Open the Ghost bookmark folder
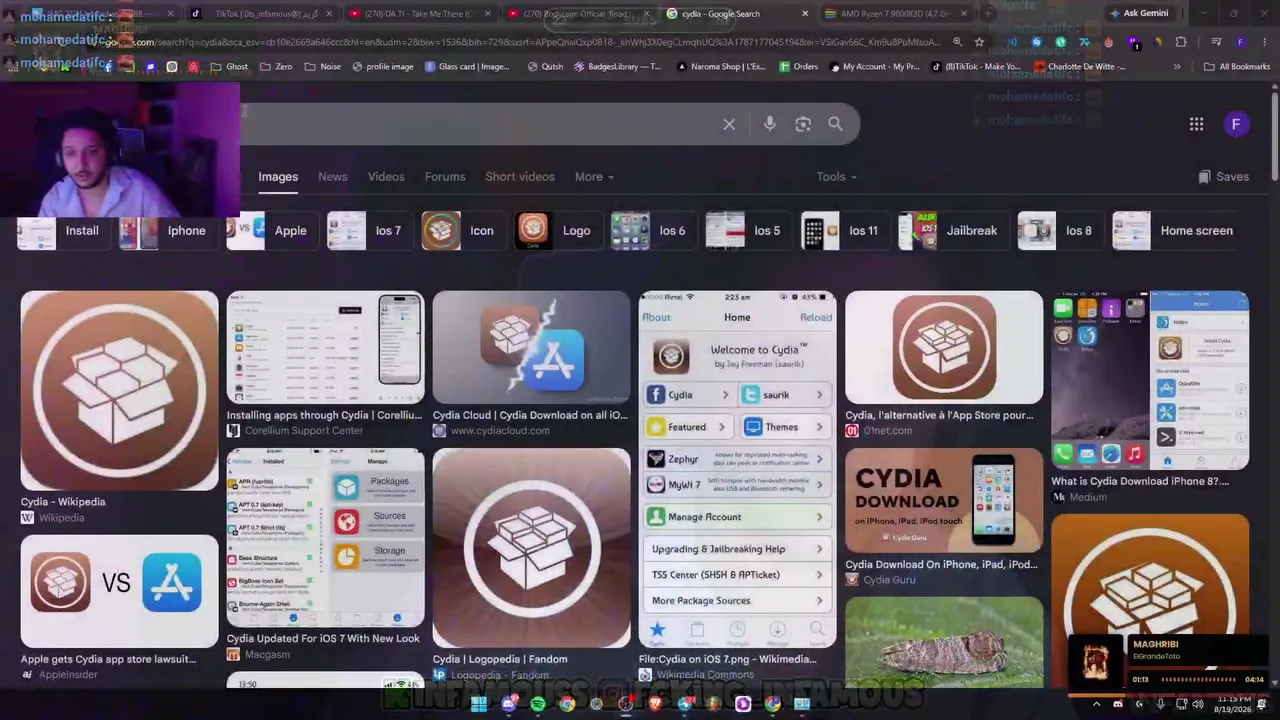This screenshot has height=720, width=1280. (229, 67)
